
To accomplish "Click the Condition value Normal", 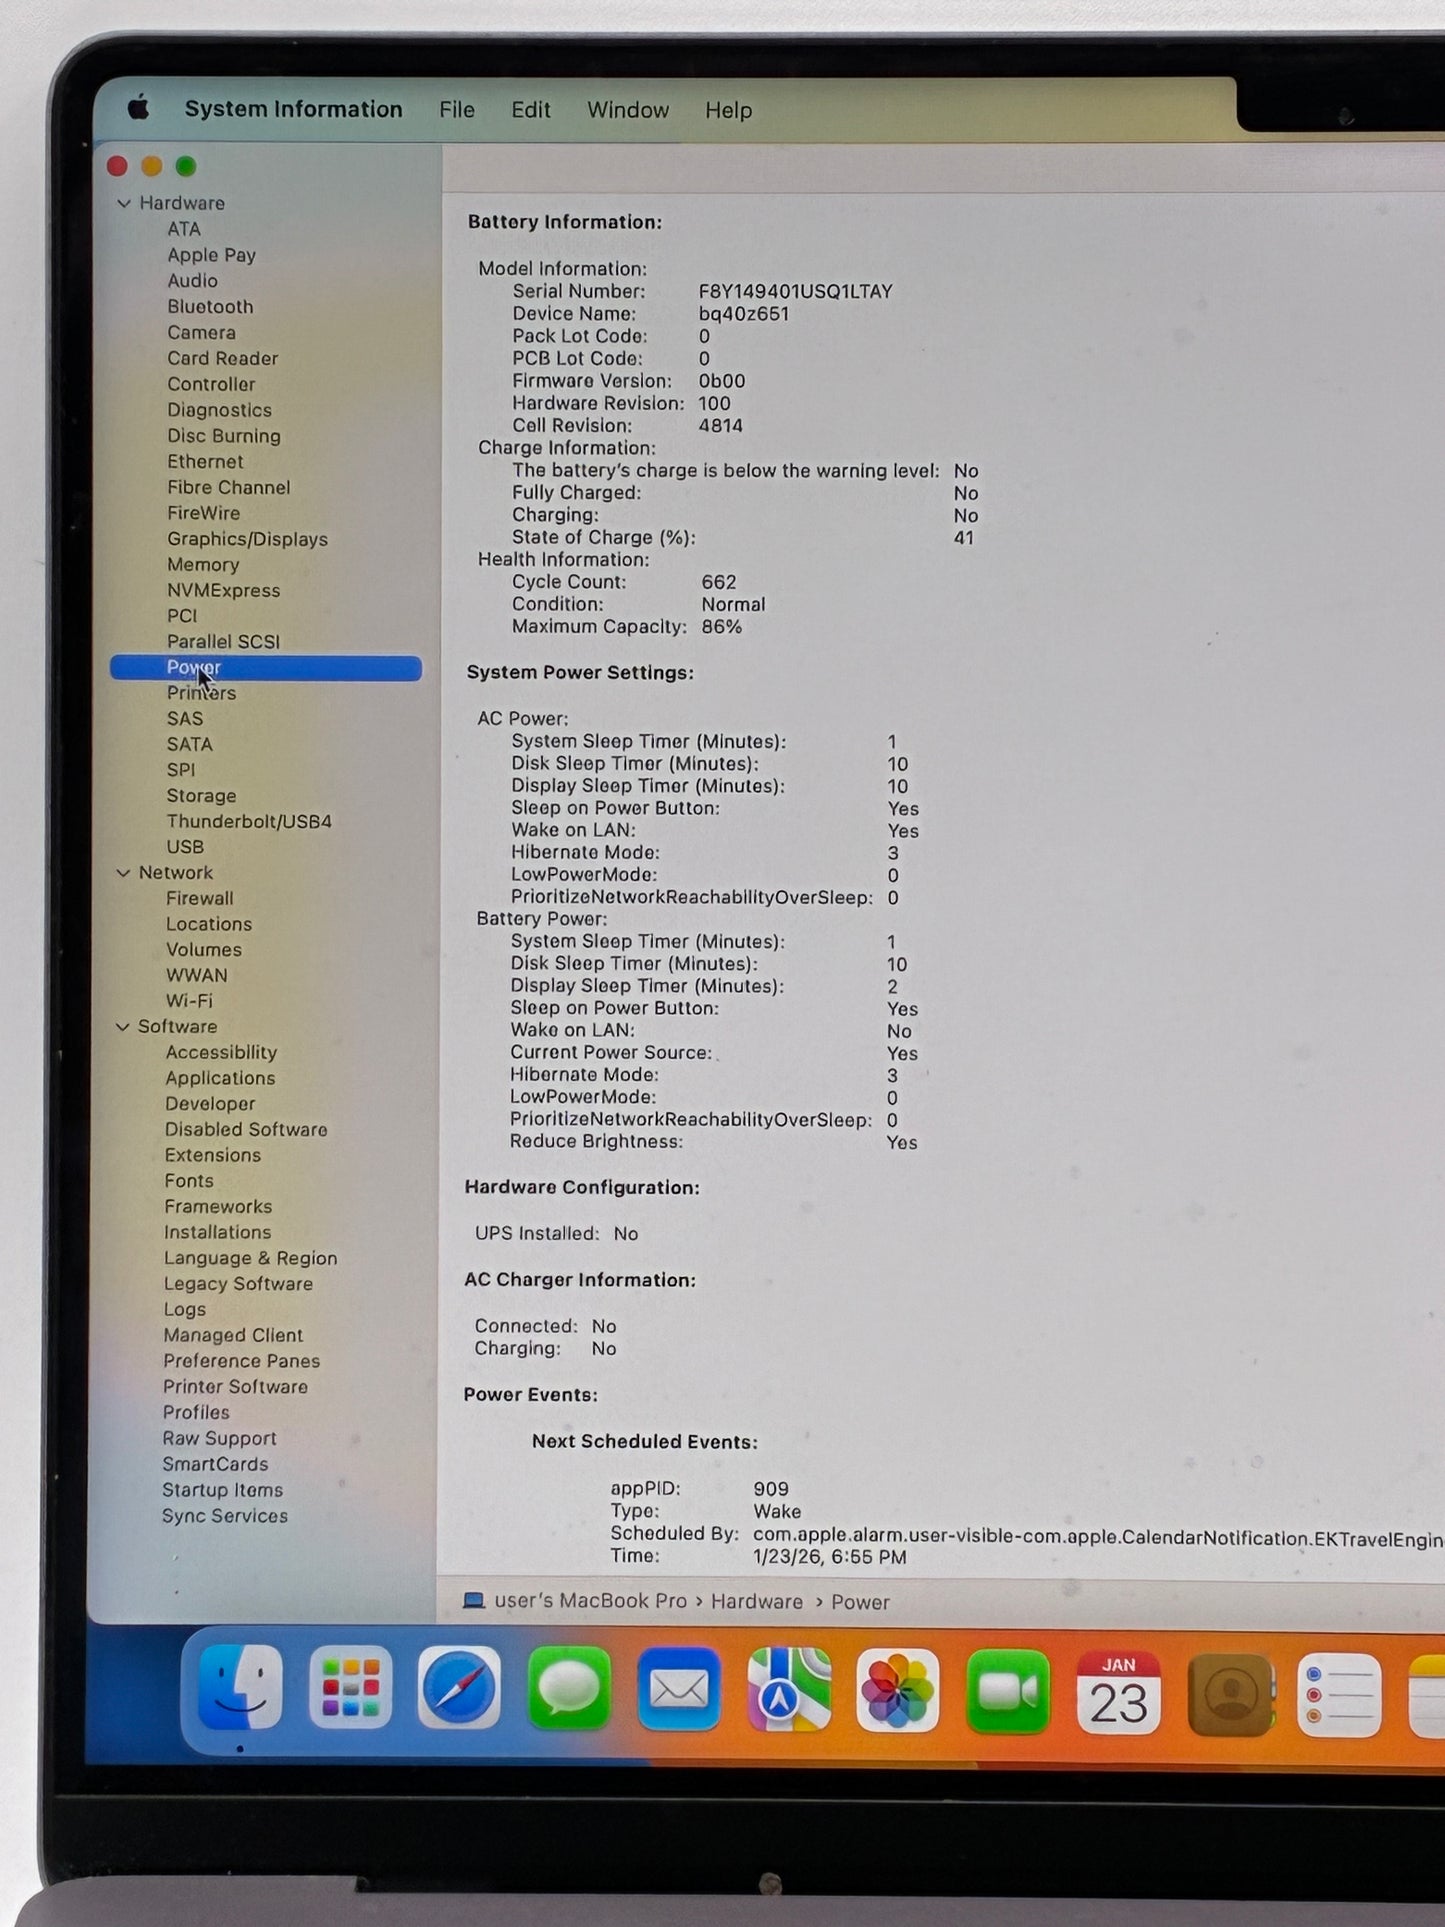I will pos(733,605).
